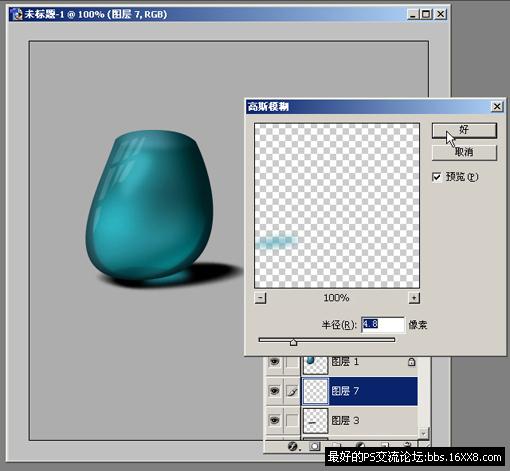Hide 图层 3 via its eye icon
510x471 pixels.
[274, 420]
